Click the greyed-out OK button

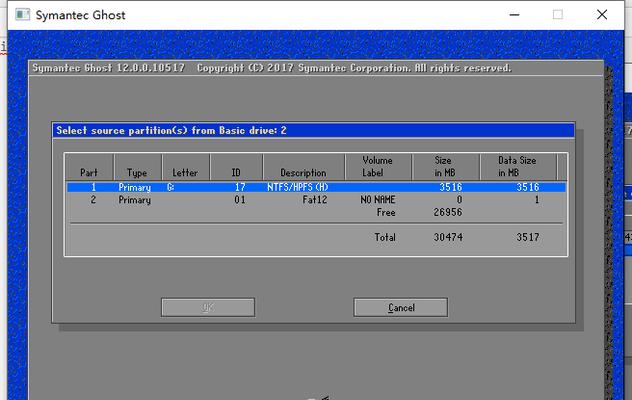click(x=208, y=308)
